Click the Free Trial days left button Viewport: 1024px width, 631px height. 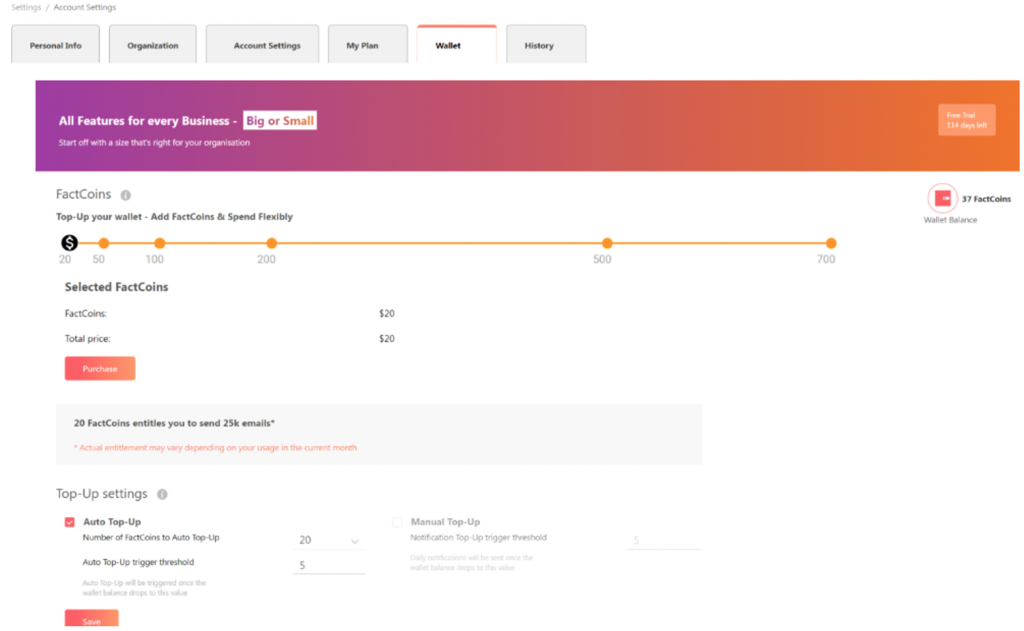(x=966, y=120)
